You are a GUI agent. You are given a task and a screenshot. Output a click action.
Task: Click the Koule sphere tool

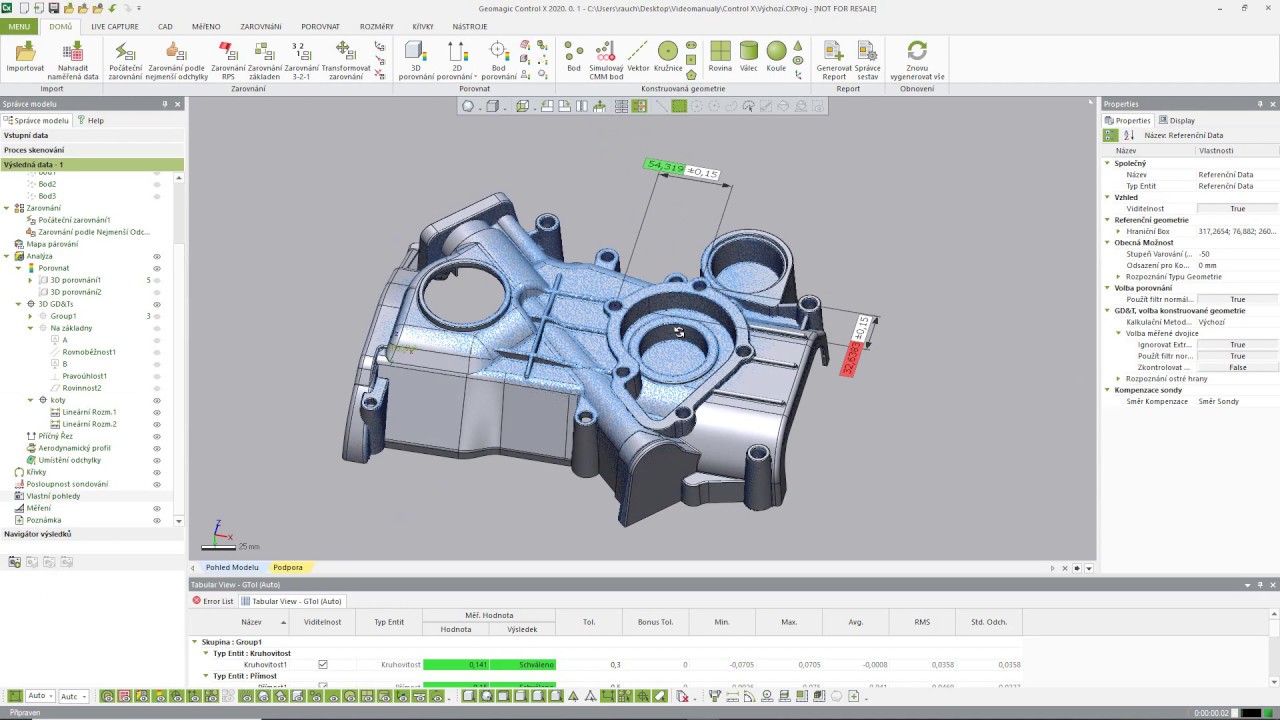(776, 52)
